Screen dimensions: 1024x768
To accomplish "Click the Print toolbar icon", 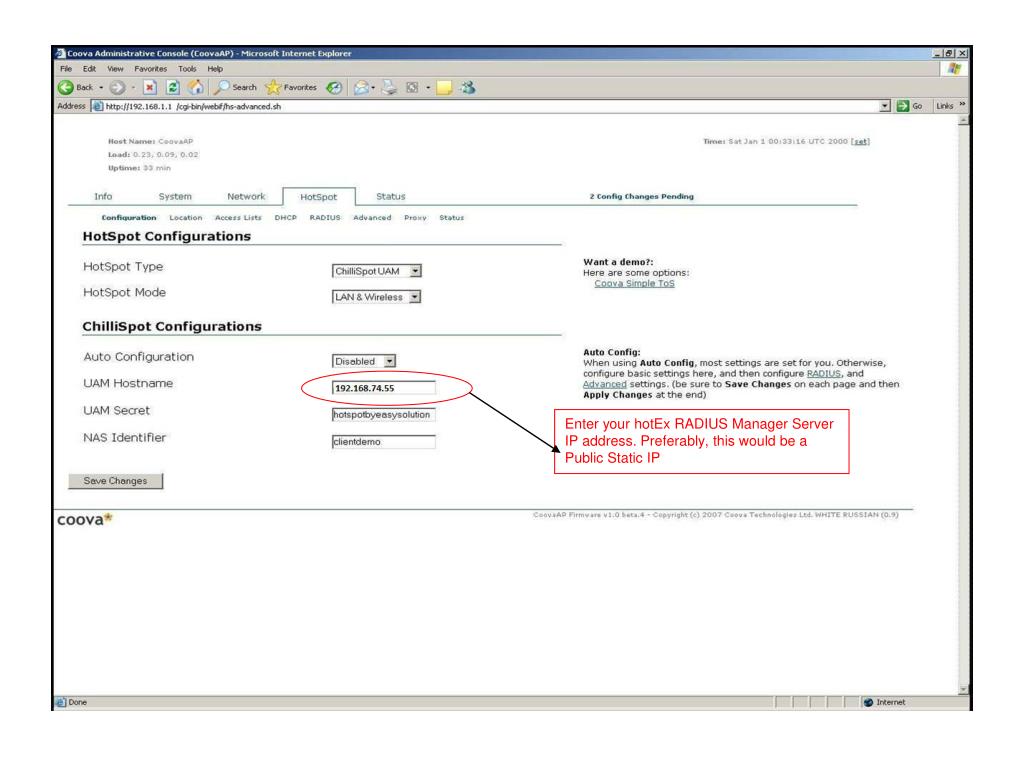I will 389,87.
